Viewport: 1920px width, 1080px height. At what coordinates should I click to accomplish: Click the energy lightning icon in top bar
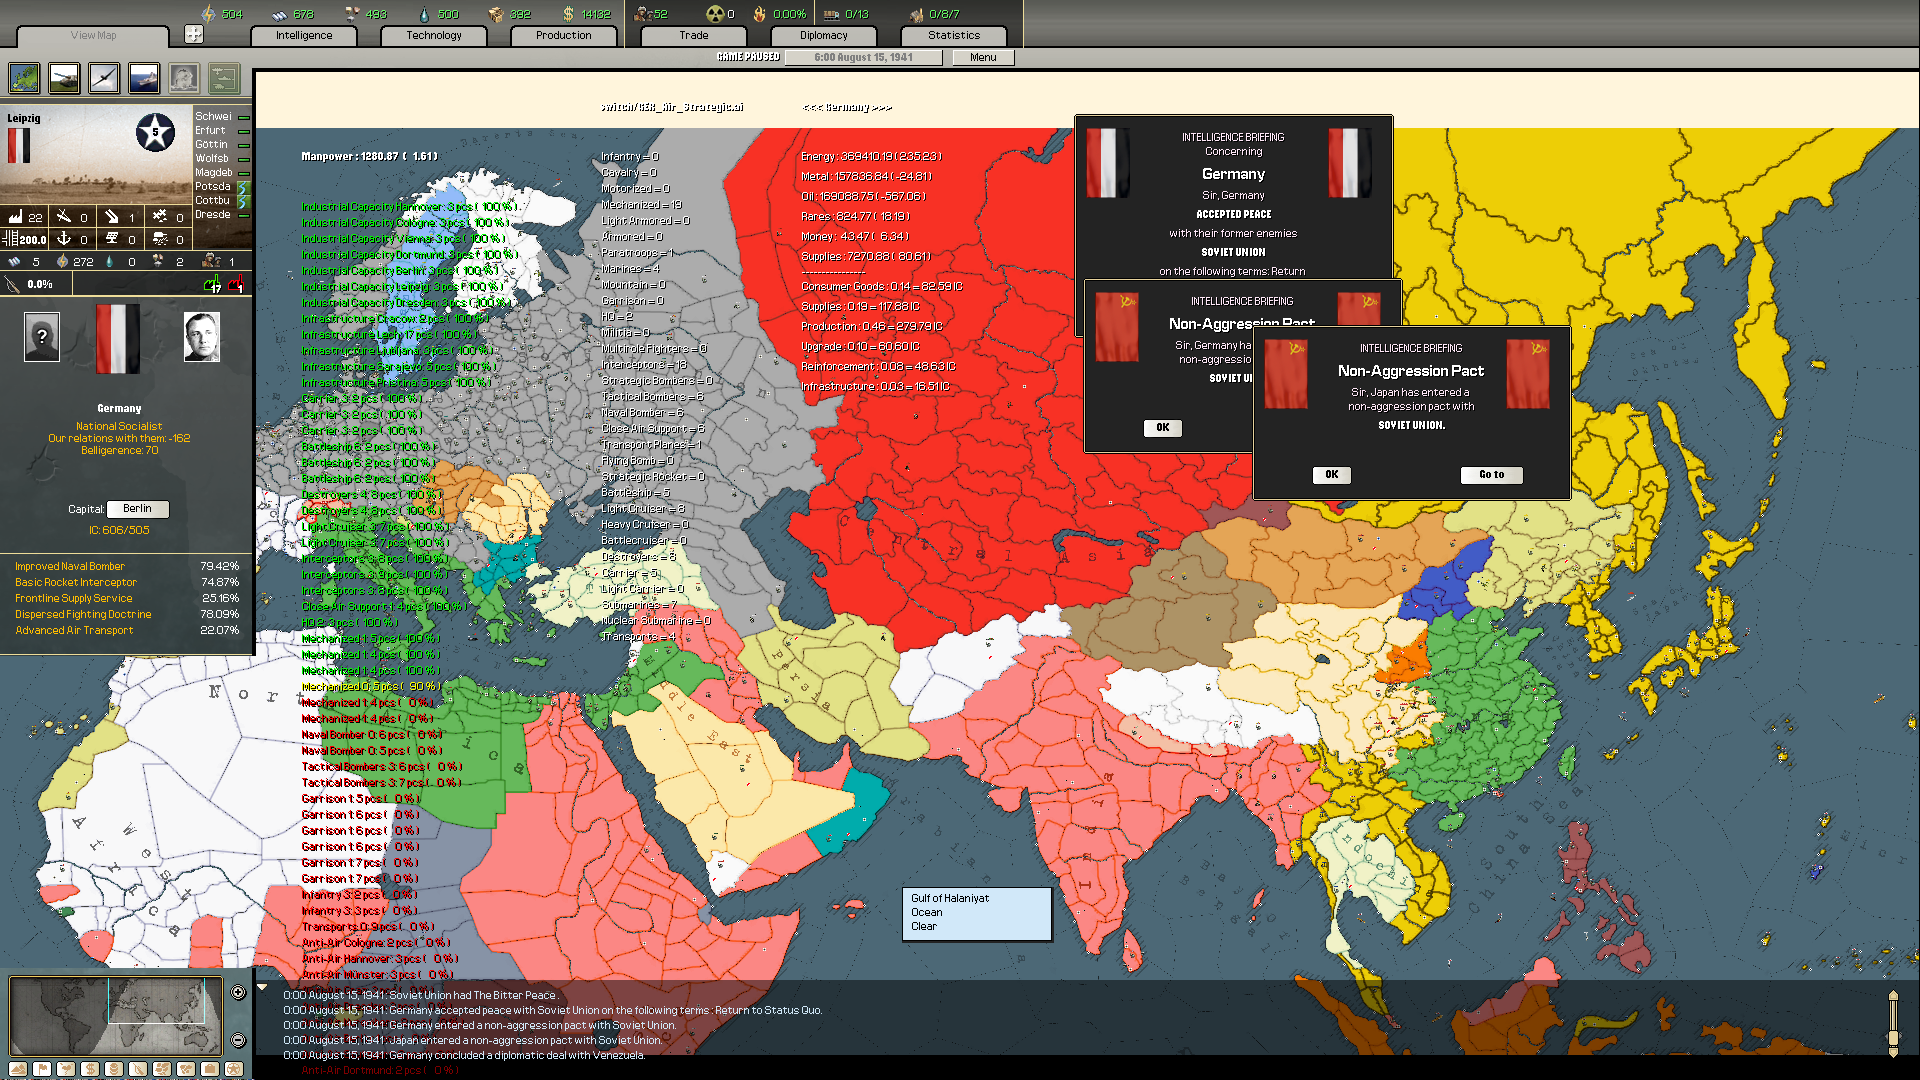point(210,13)
